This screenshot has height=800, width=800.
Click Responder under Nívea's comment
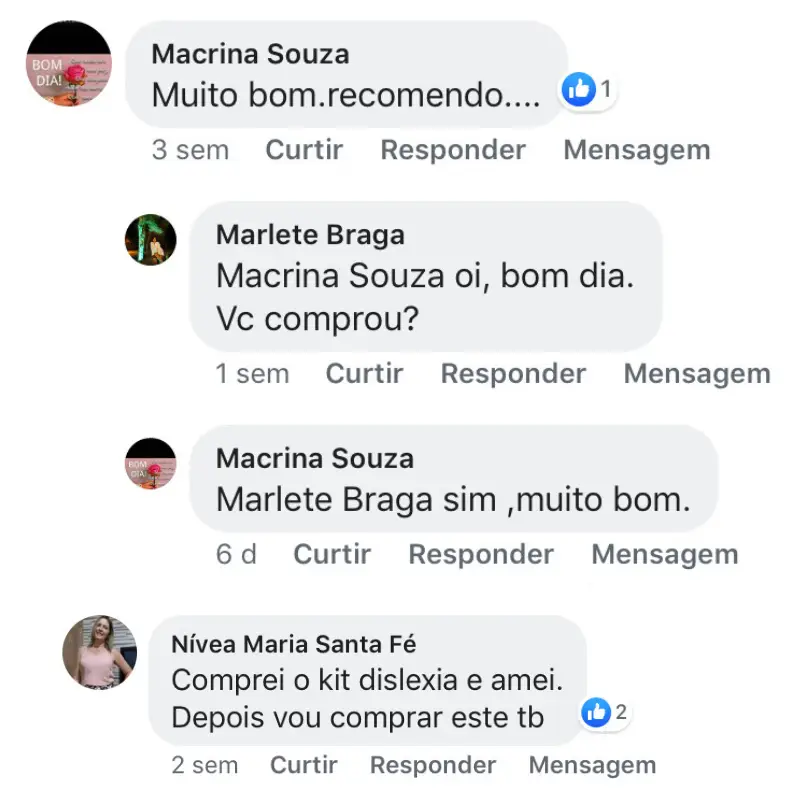(433, 766)
